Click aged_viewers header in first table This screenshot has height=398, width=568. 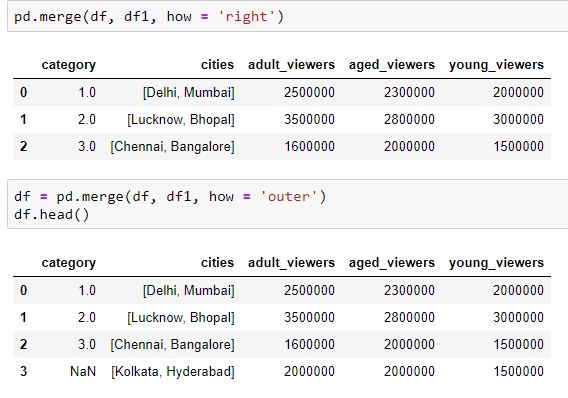point(392,64)
